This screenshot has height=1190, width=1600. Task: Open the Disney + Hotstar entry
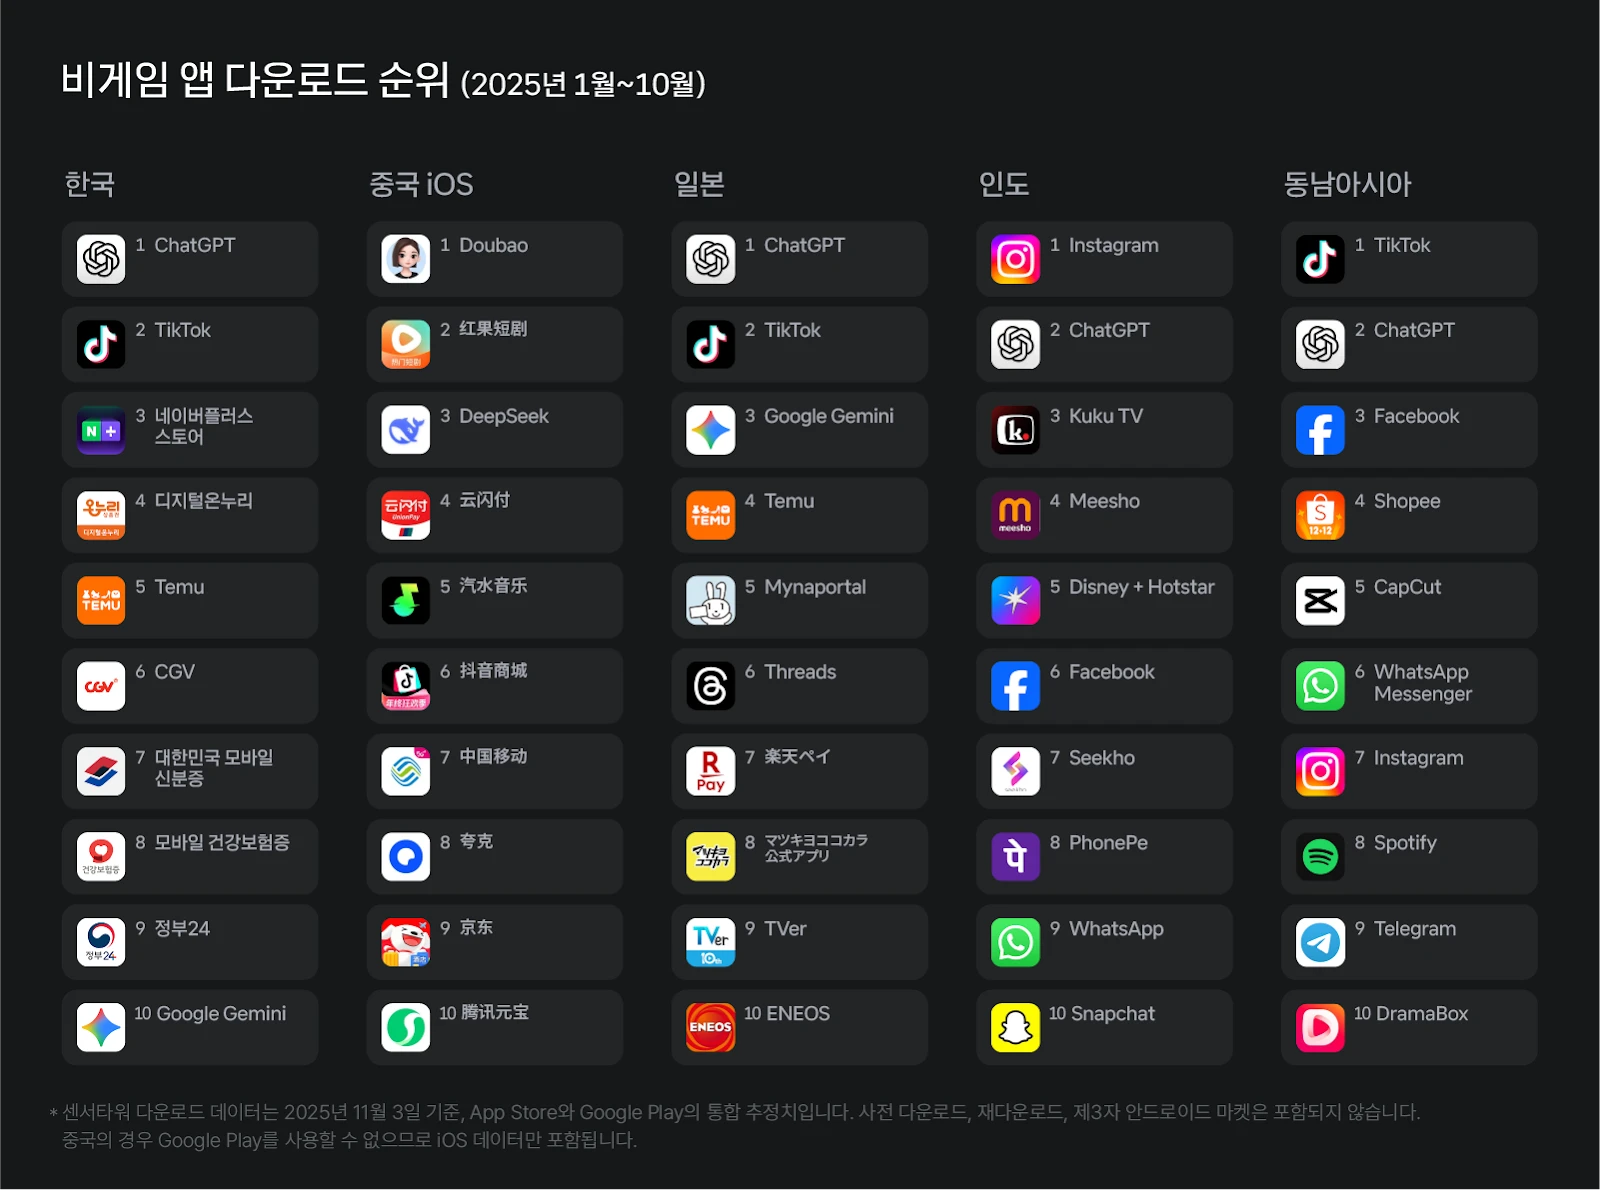click(x=1104, y=601)
